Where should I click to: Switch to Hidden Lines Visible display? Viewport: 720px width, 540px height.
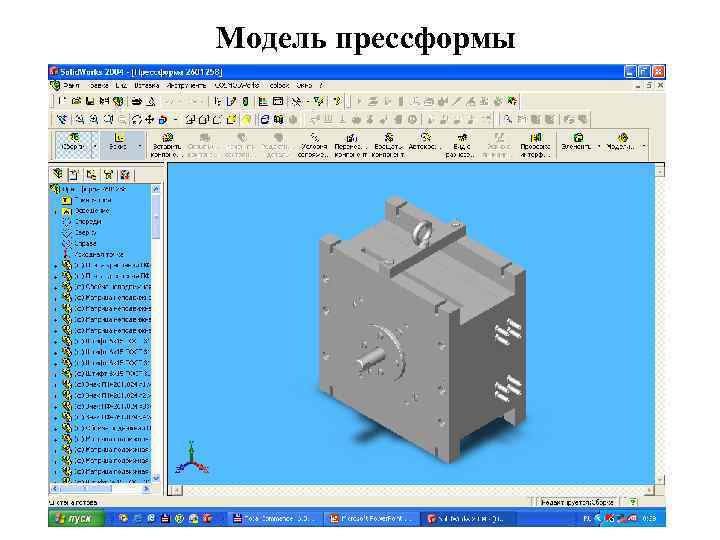203,120
